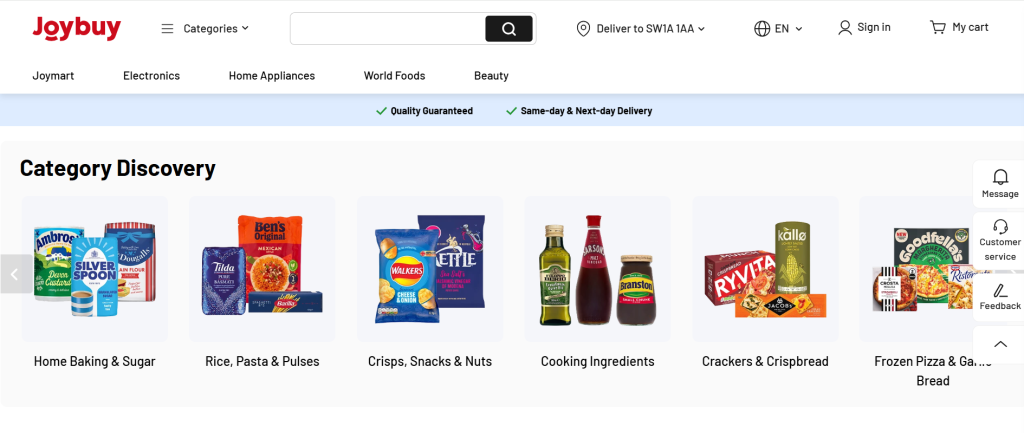Open Crisps, Snacks & Nuts category link
Image resolution: width=1024 pixels, height=433 pixels.
tap(430, 361)
